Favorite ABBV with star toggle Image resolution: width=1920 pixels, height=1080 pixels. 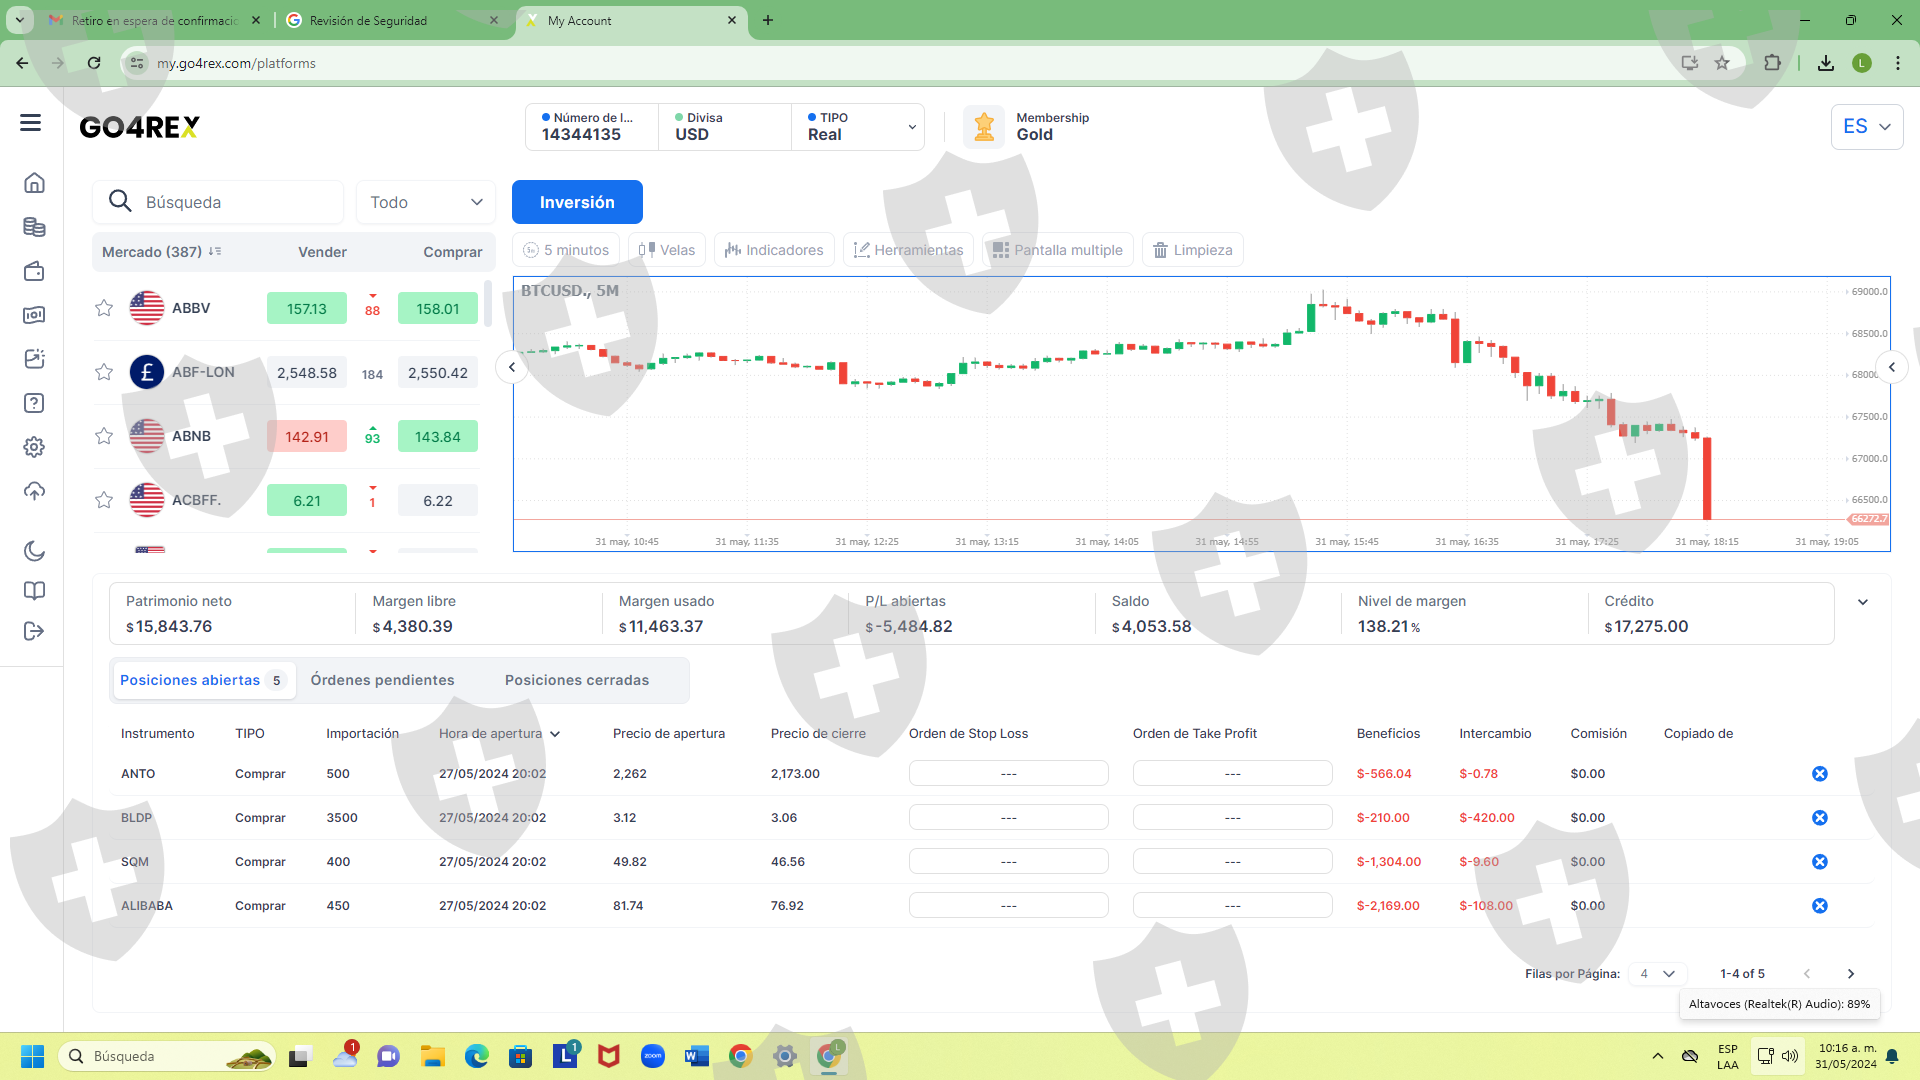coord(104,308)
